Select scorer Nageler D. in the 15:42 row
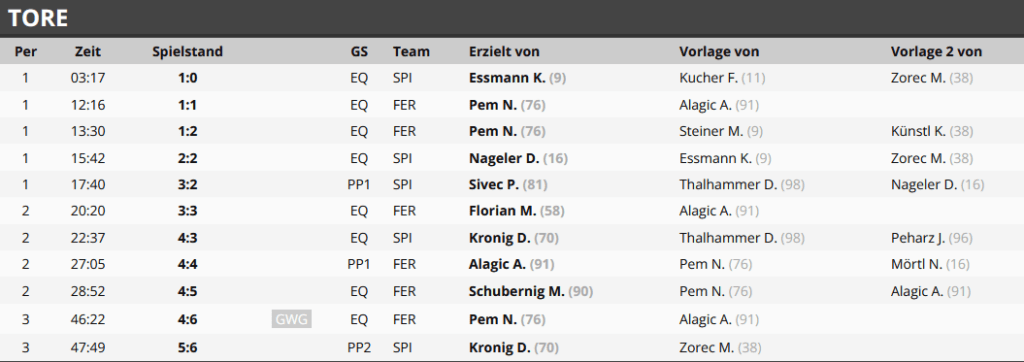Viewport: 1024px width, 362px height. click(x=518, y=158)
